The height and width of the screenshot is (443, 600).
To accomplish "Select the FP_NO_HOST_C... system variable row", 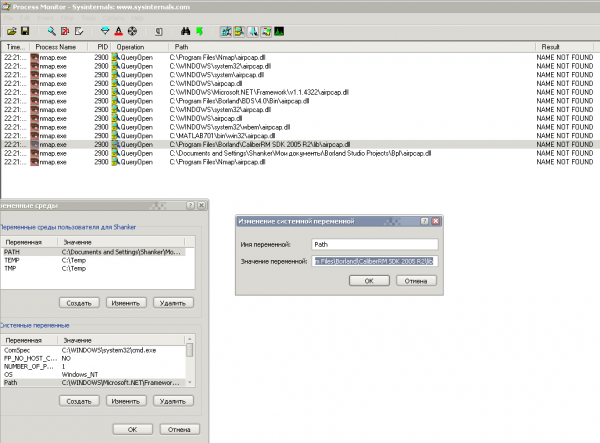I will point(94,358).
